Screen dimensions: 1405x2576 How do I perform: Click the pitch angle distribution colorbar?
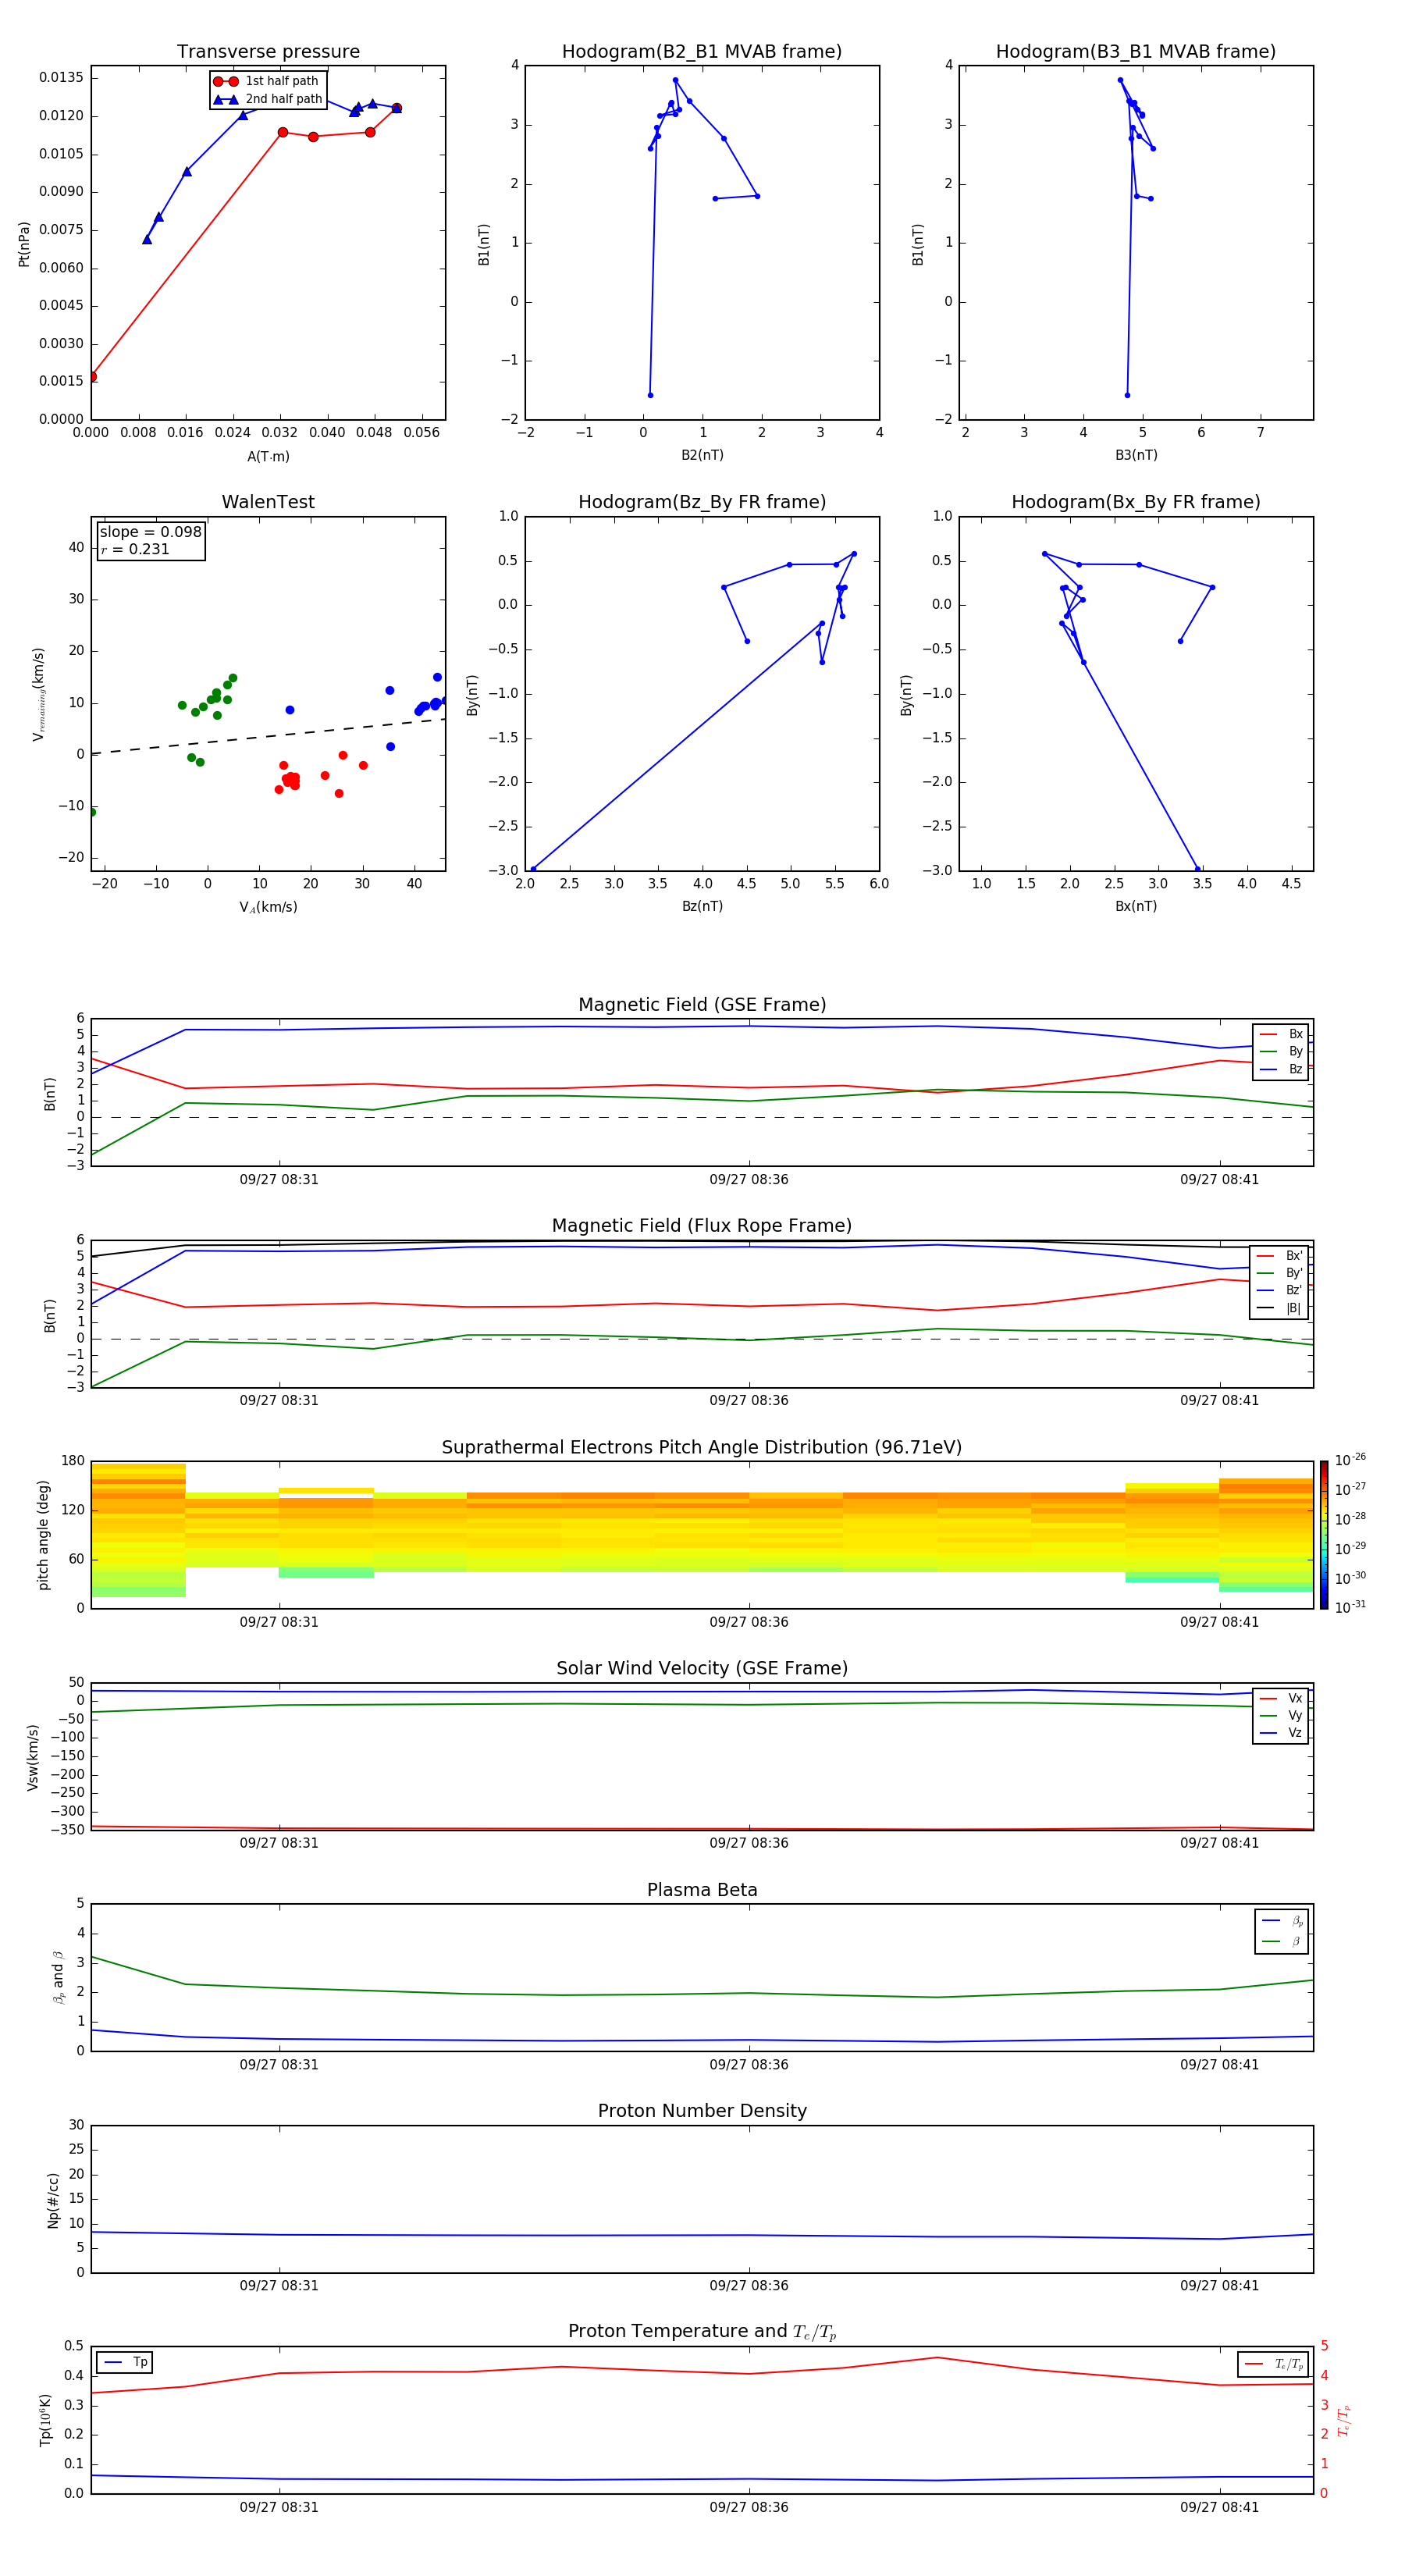click(x=1324, y=1535)
